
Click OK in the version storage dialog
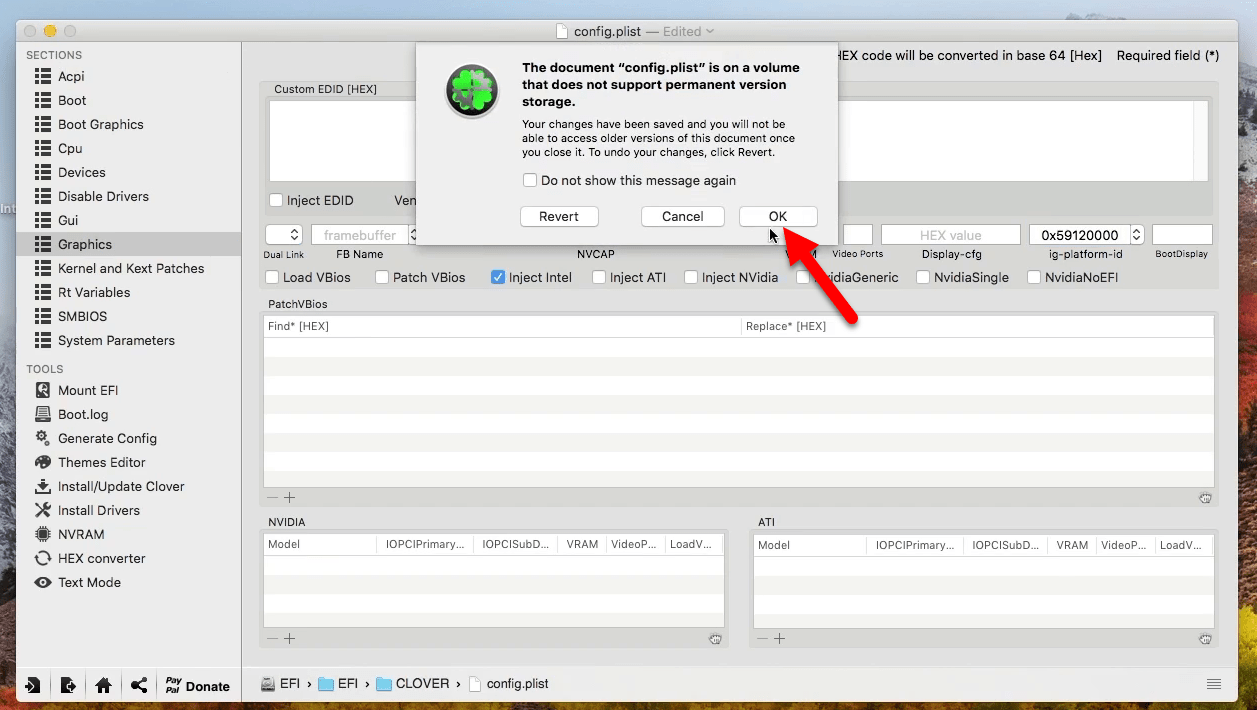tap(778, 217)
